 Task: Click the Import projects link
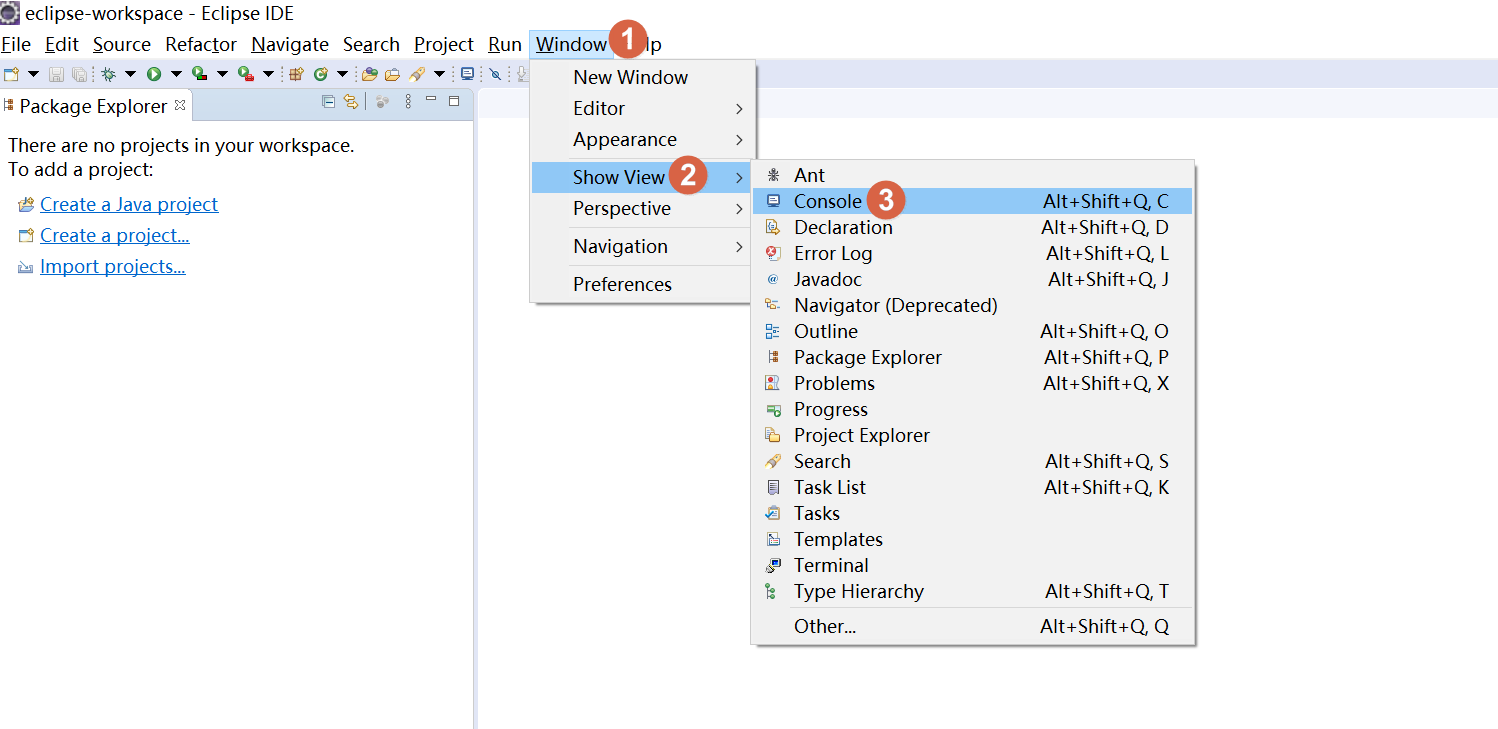tap(112, 267)
